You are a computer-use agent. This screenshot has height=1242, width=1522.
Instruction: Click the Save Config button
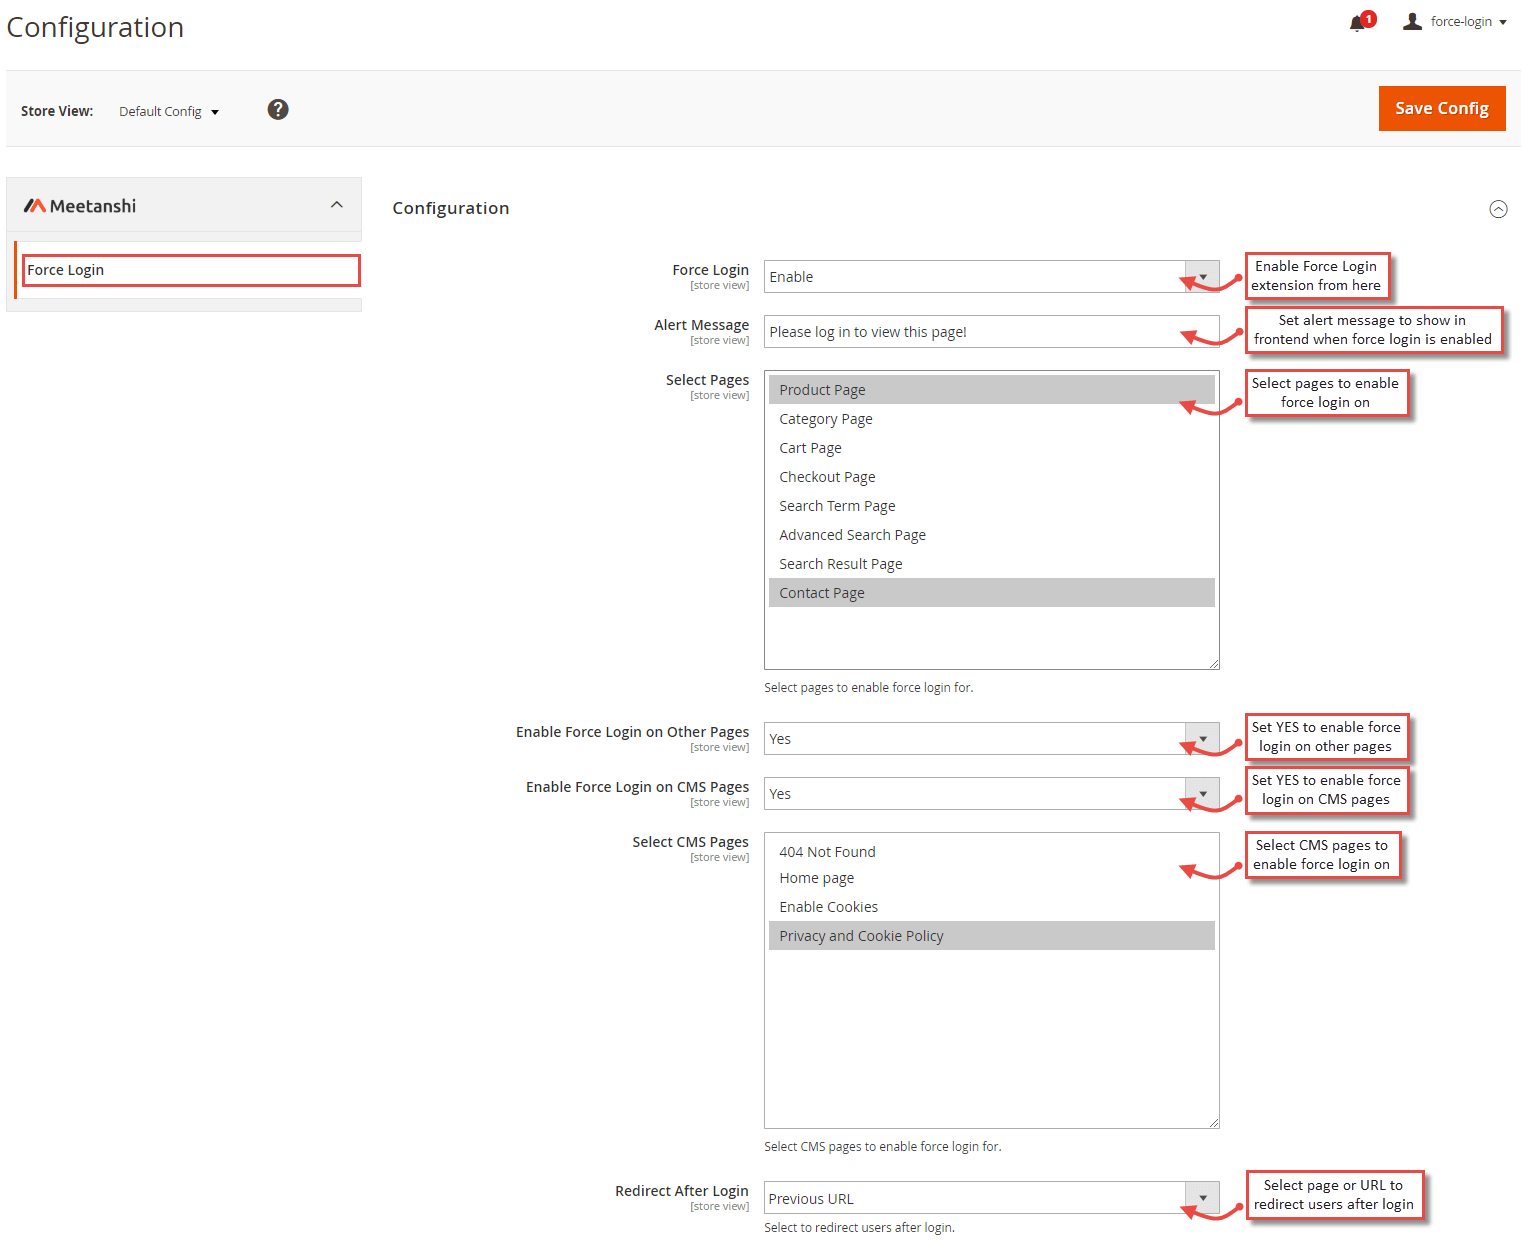pos(1441,108)
